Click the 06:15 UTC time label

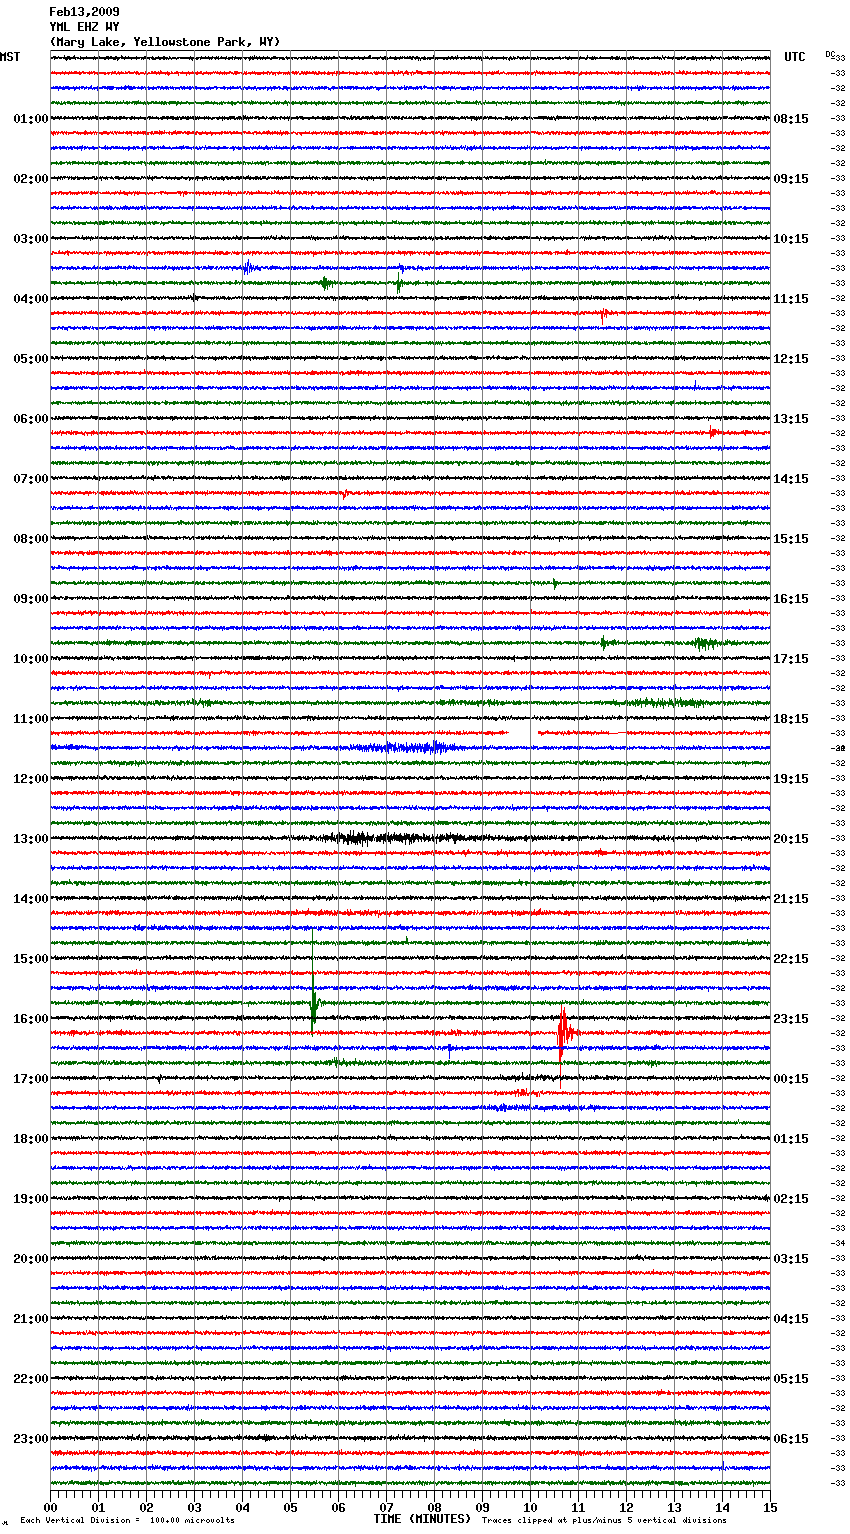pyautogui.click(x=791, y=1439)
